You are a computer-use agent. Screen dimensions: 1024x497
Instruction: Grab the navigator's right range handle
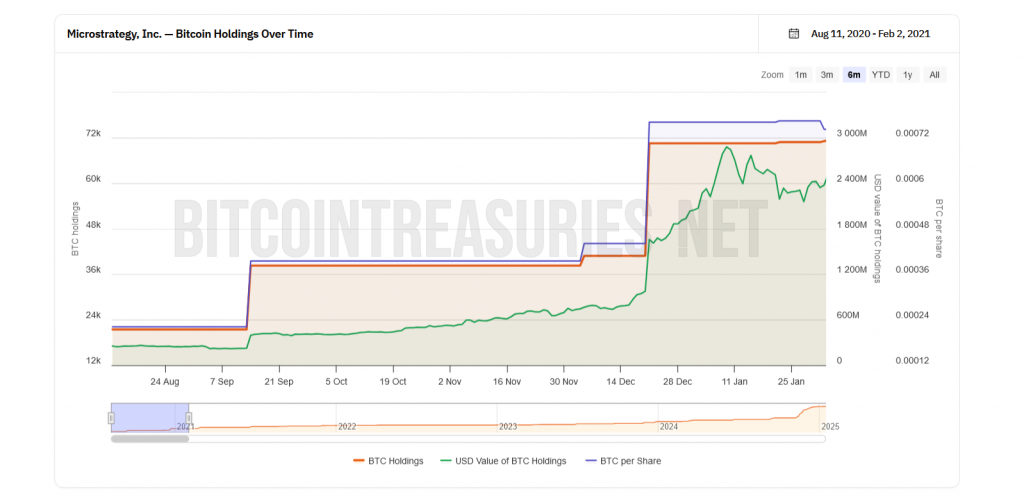[x=188, y=417]
